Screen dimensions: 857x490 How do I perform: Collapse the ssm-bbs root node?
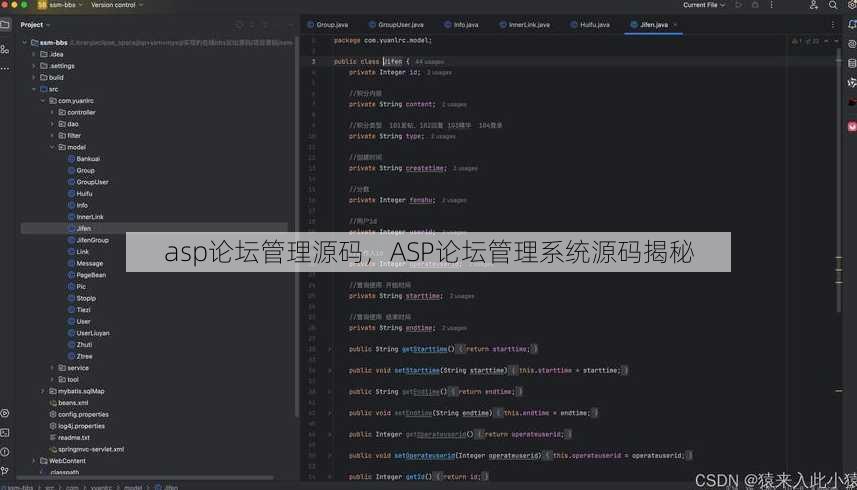24,43
